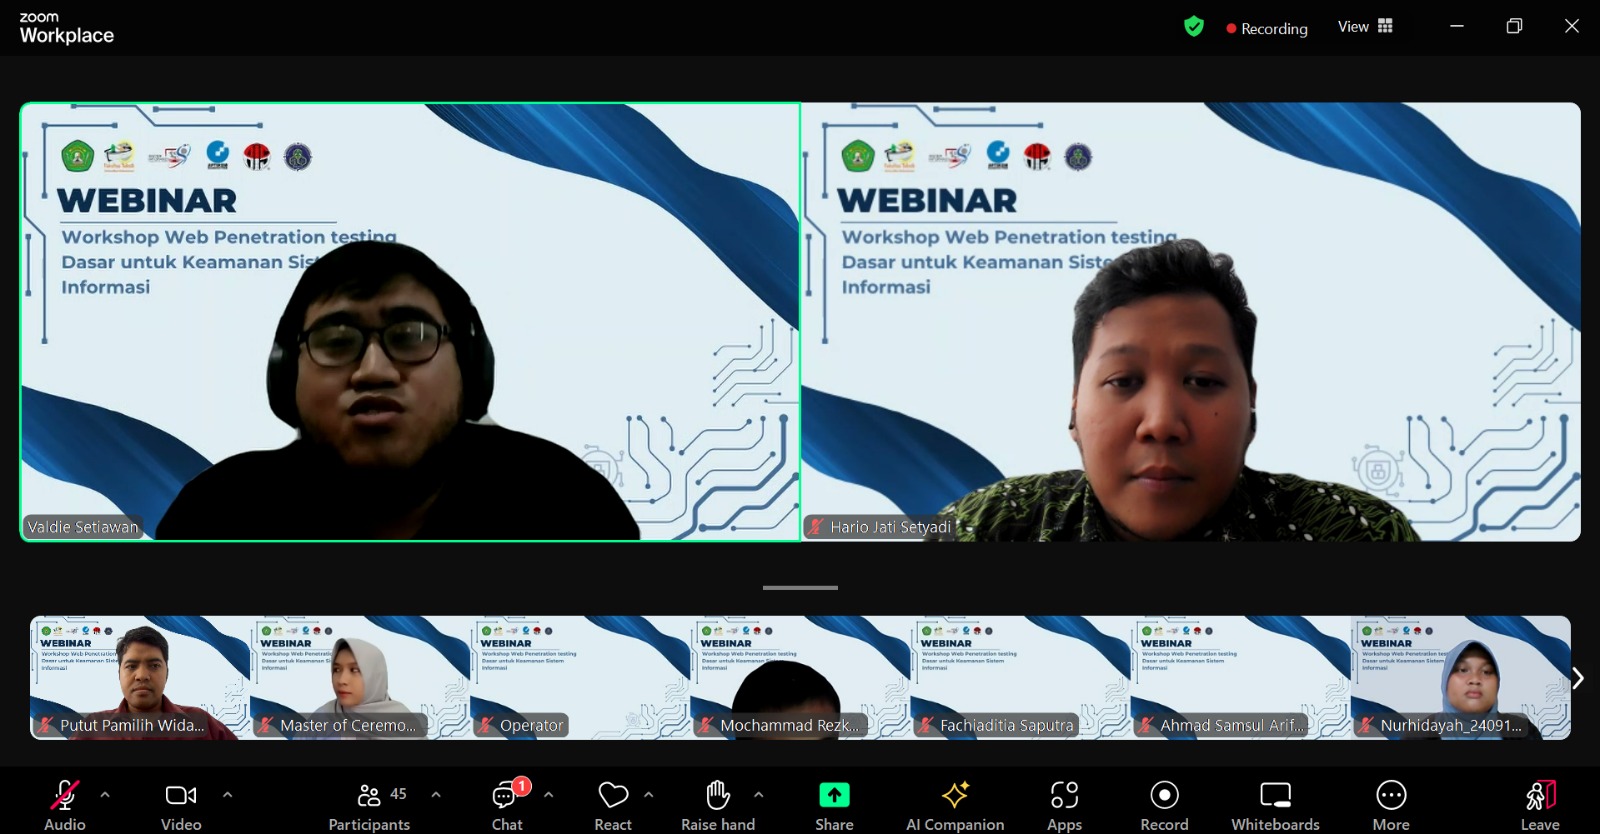Expand caret next to Raise hand

(758, 795)
